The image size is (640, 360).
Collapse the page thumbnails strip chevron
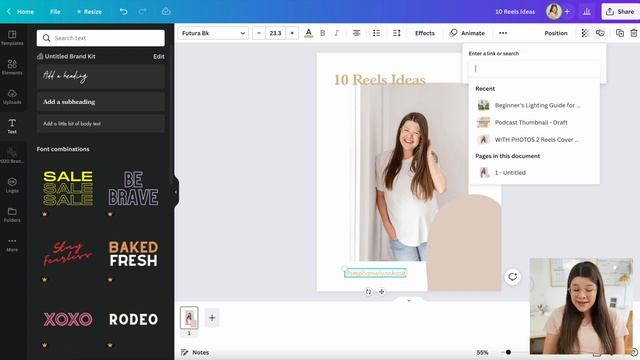tap(409, 300)
